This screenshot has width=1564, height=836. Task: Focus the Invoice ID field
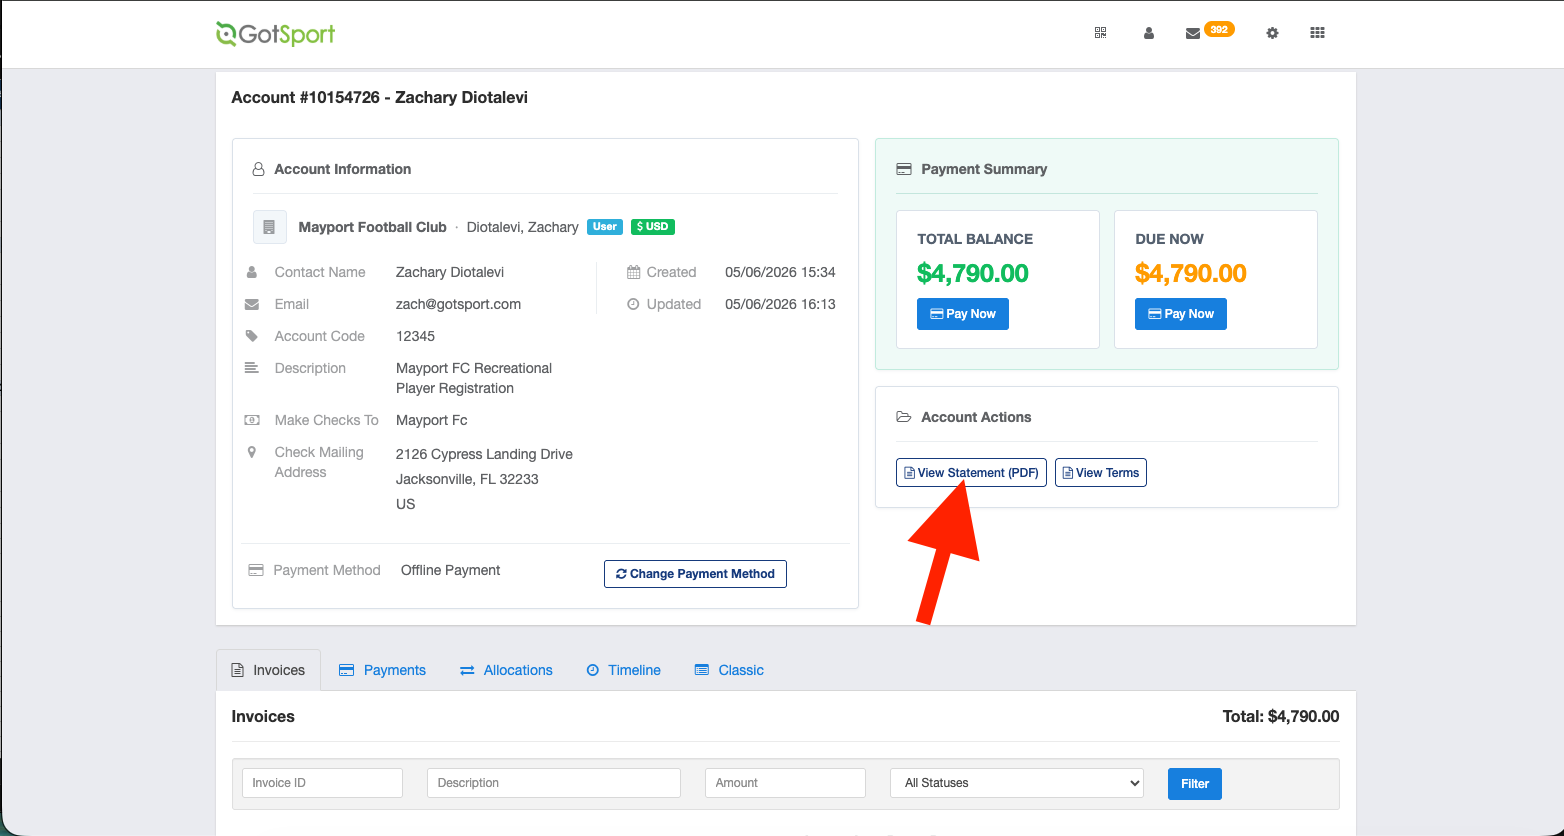pos(322,783)
